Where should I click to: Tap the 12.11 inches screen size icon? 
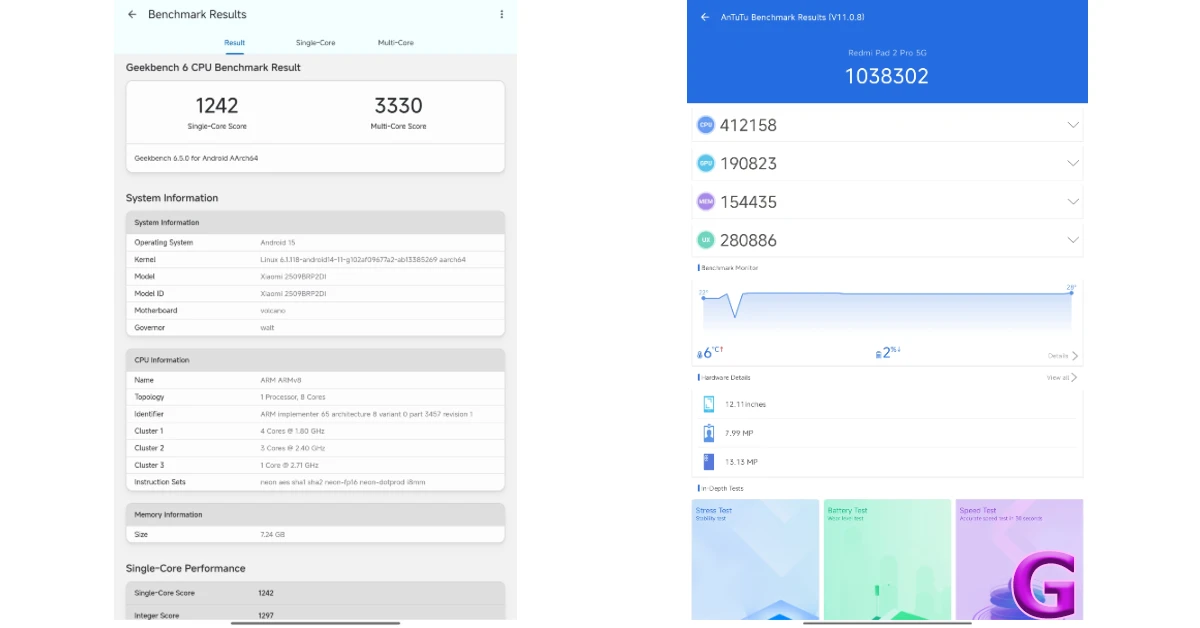[709, 404]
